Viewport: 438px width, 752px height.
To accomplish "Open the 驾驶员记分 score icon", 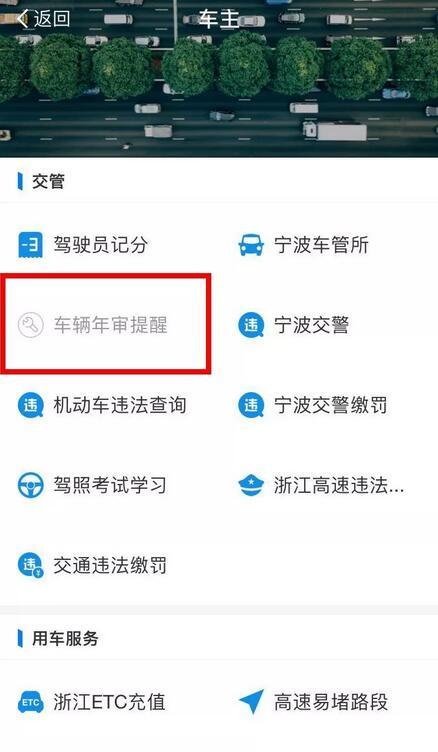I will 30,245.
